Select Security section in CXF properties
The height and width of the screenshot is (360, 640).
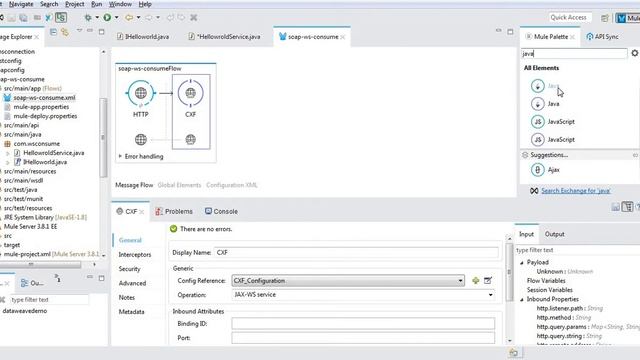[x=129, y=269]
